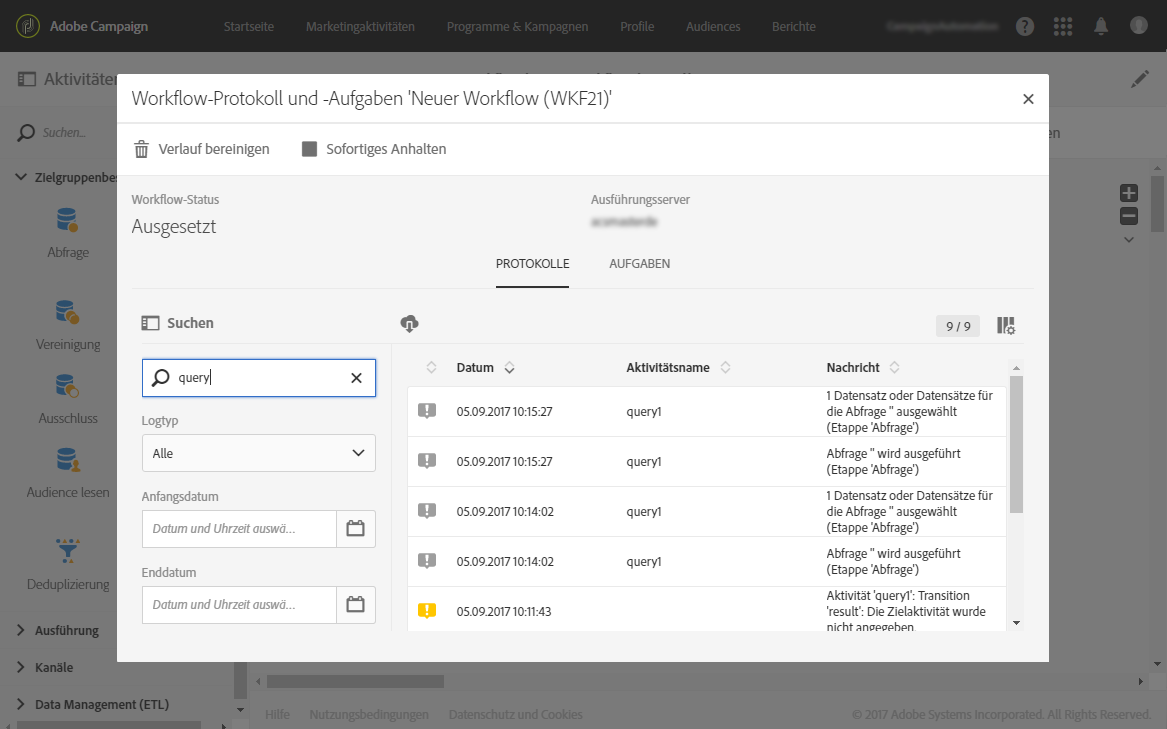The height and width of the screenshot is (729, 1167).
Task: Open the column configuration icon
Action: [x=1006, y=325]
